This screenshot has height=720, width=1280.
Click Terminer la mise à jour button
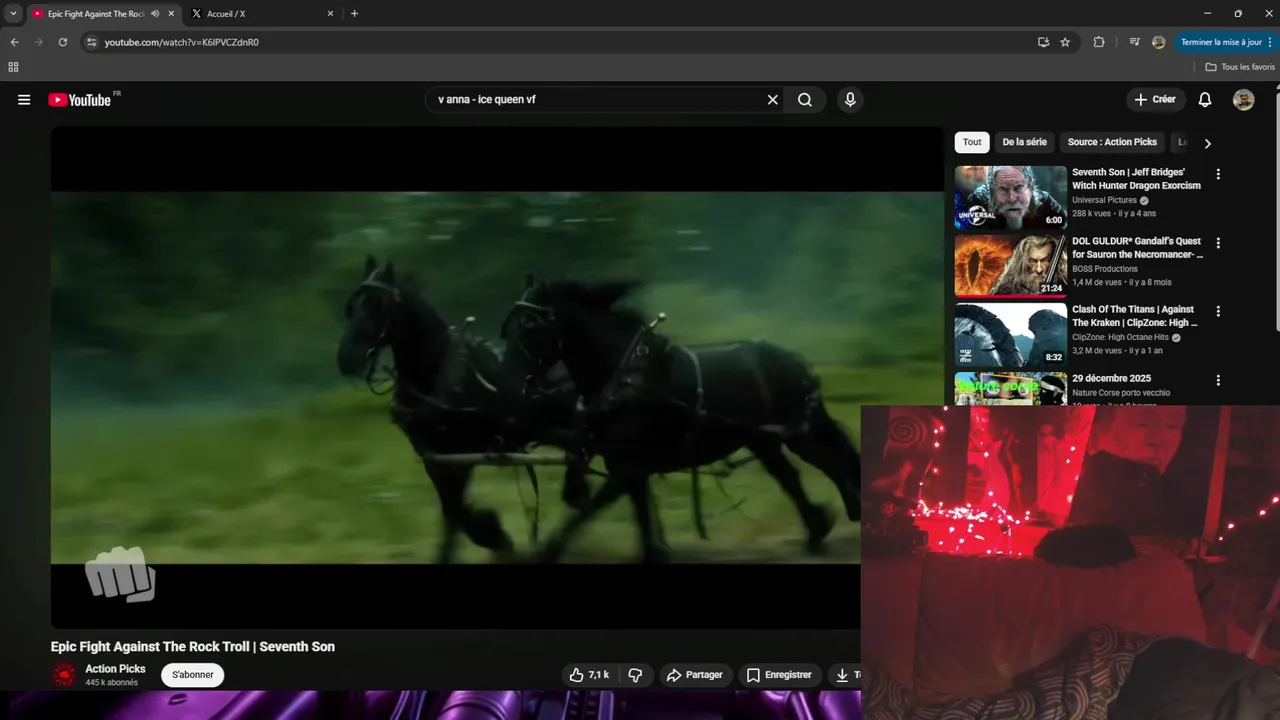coord(1220,42)
